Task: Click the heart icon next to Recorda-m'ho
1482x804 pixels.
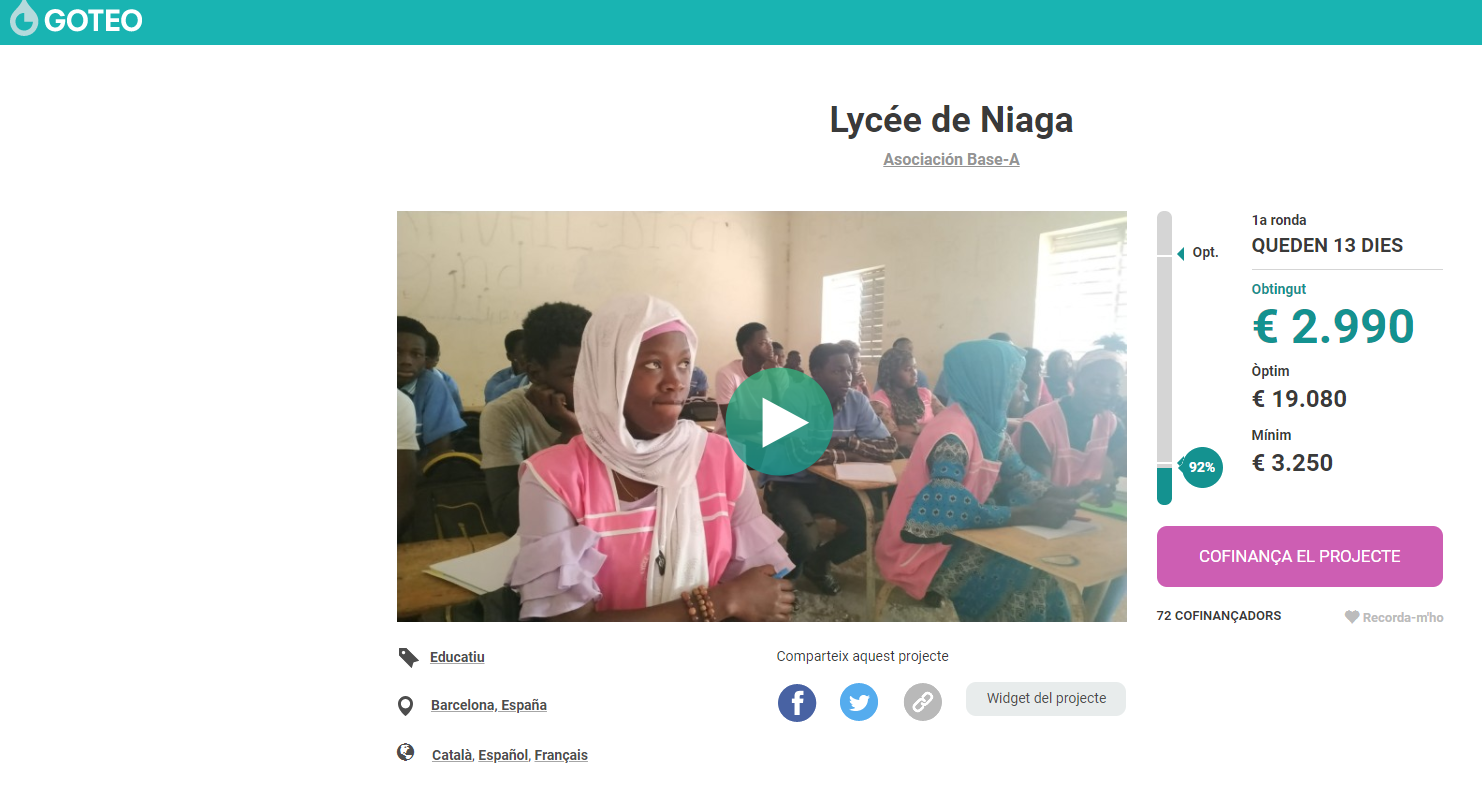Action: [1352, 617]
